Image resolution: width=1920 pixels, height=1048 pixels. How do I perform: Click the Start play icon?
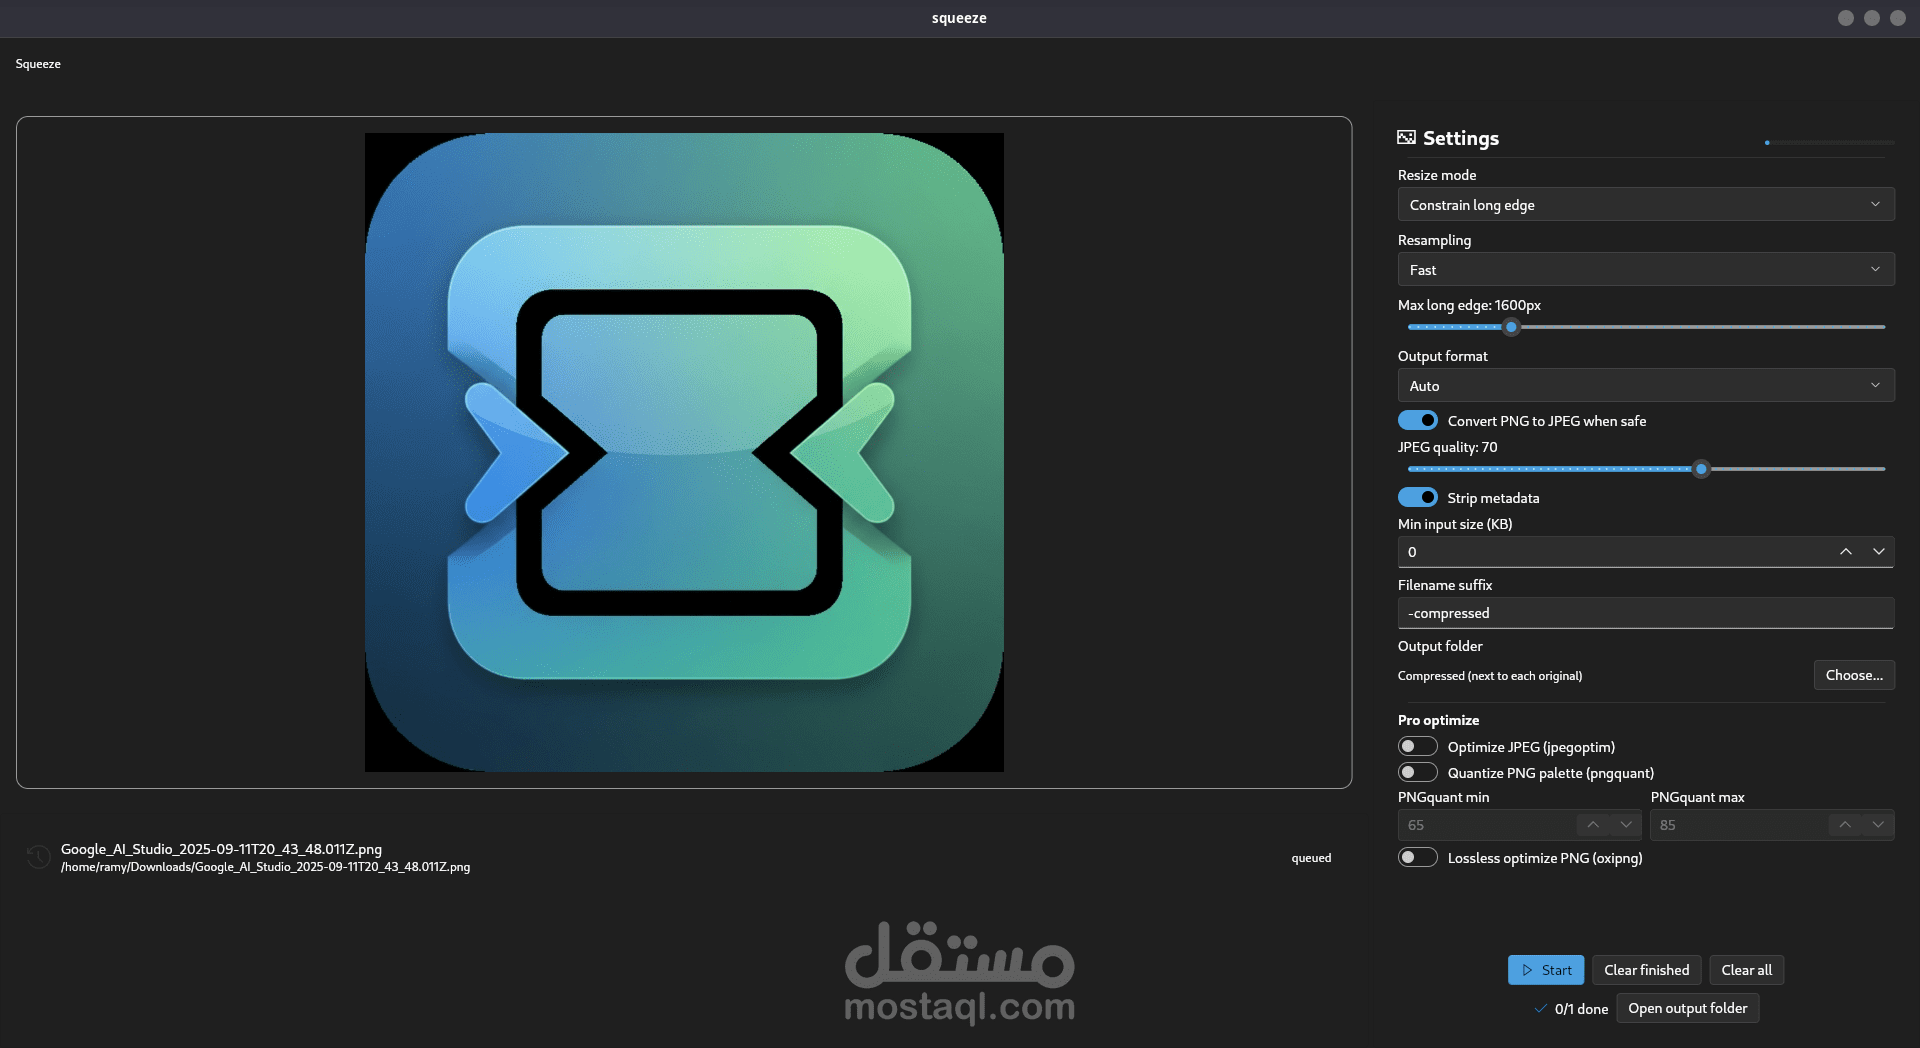point(1527,970)
